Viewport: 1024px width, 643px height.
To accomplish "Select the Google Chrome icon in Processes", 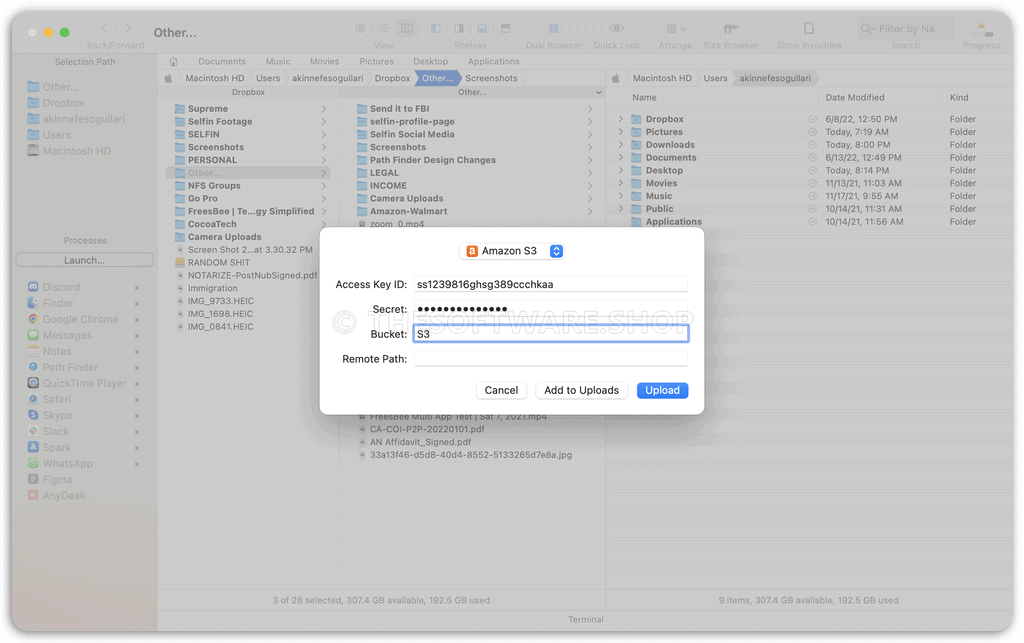I will click(x=33, y=319).
